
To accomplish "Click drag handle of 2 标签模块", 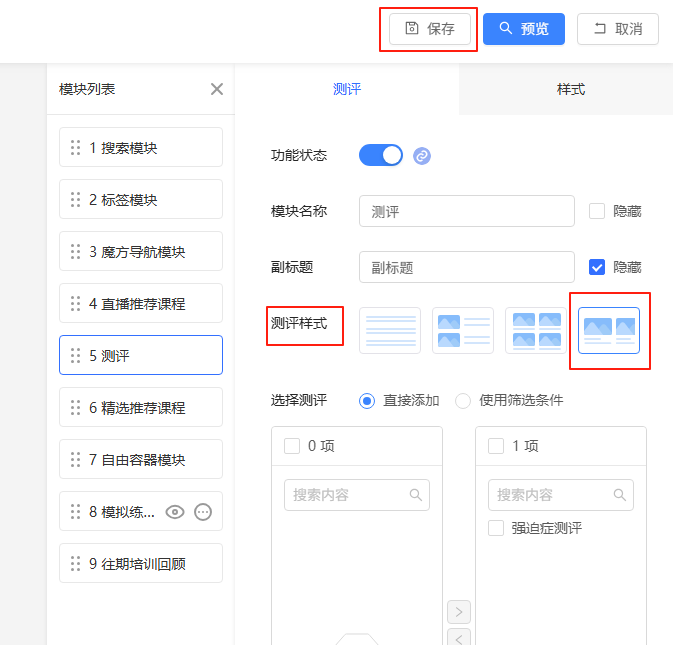I will (76, 199).
